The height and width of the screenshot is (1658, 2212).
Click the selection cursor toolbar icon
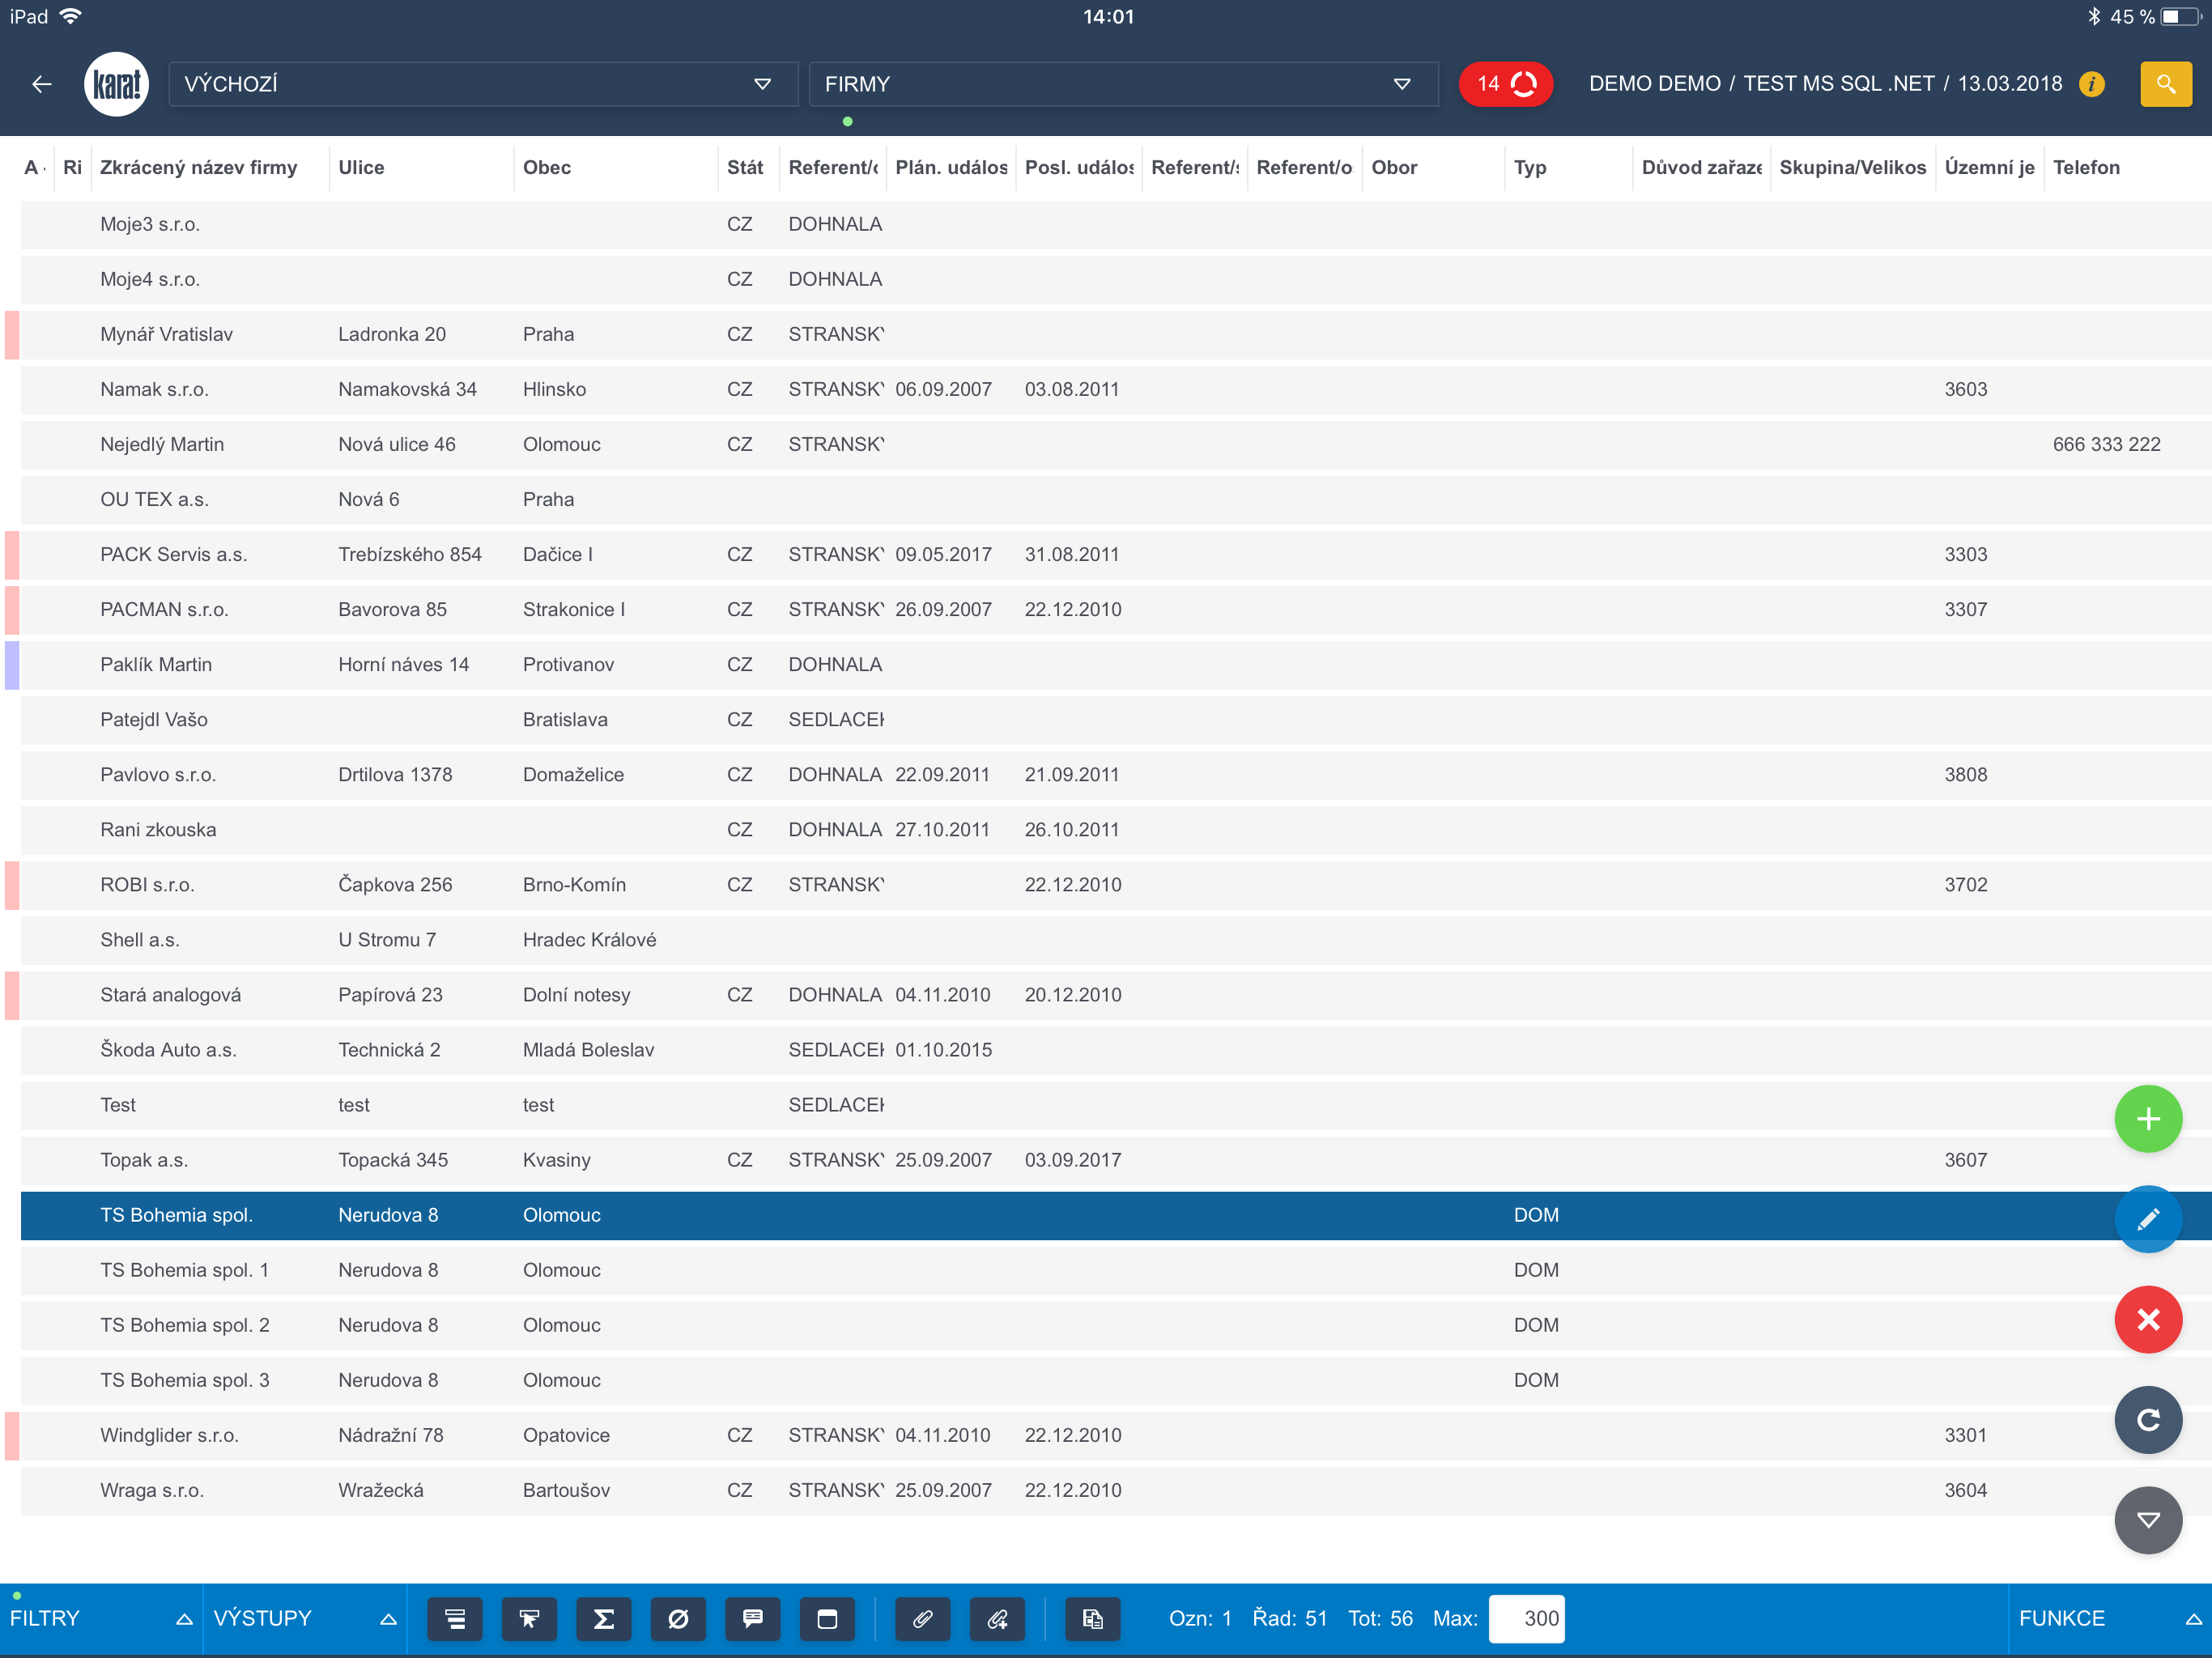coord(529,1619)
